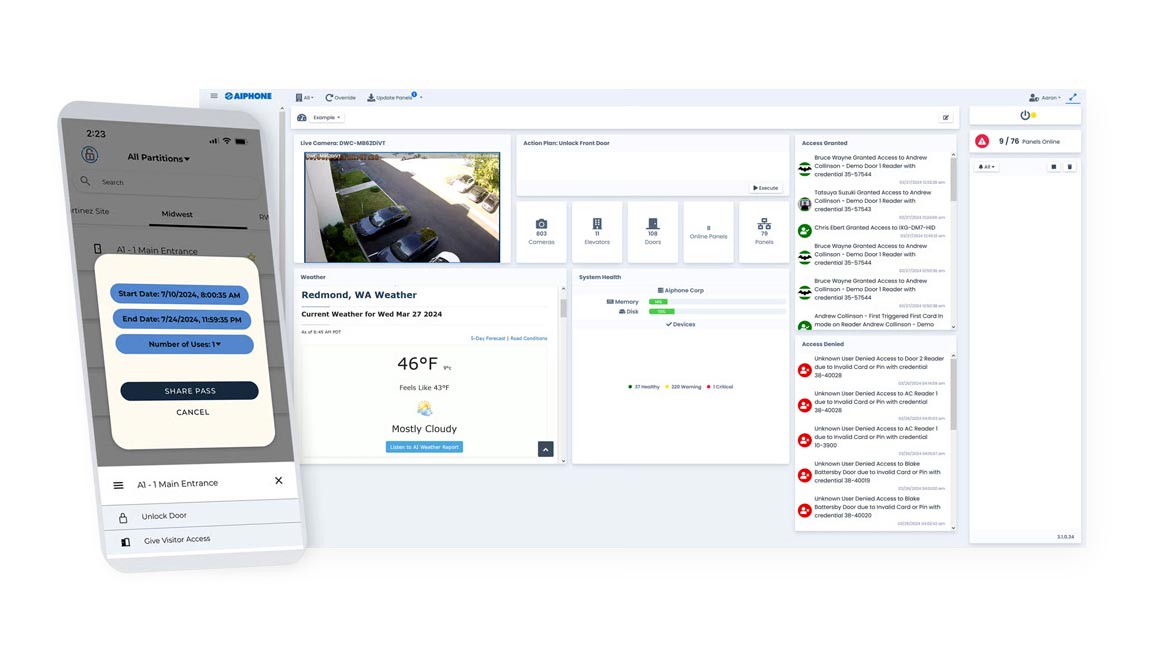Click the 9 / 76 Panels Online text

[1029, 141]
